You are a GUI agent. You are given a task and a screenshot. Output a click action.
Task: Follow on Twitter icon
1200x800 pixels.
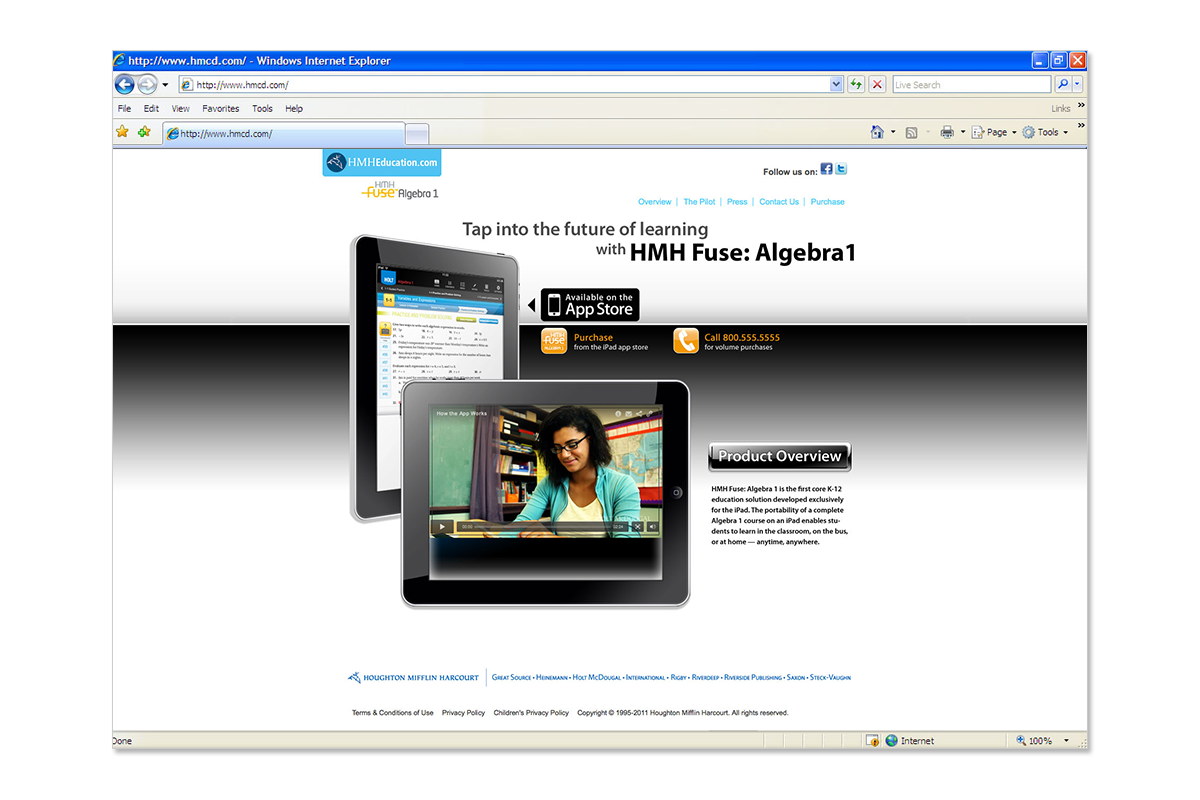[x=841, y=170]
